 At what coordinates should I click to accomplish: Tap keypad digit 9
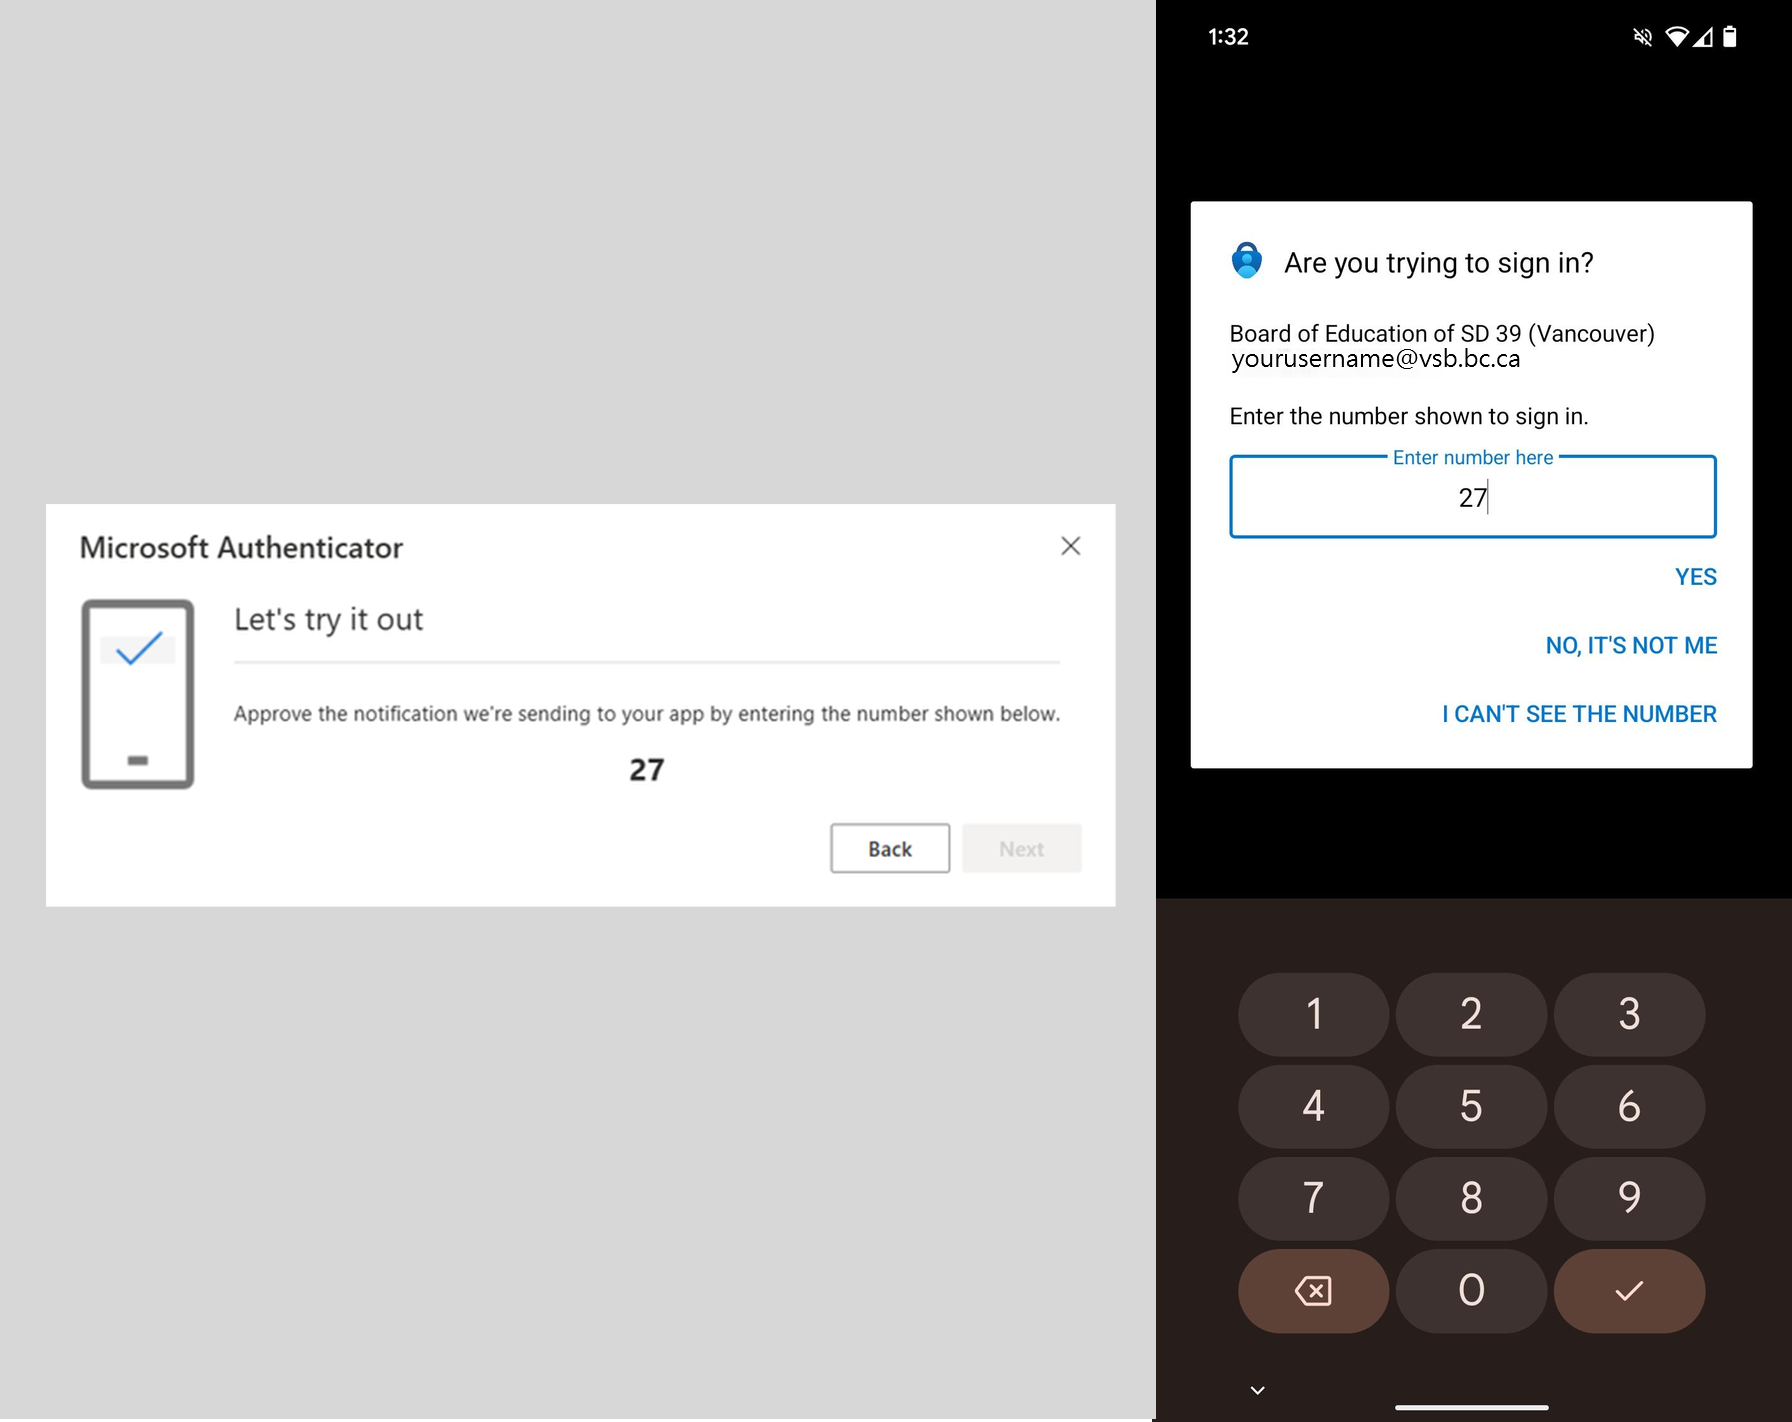pyautogui.click(x=1629, y=1198)
